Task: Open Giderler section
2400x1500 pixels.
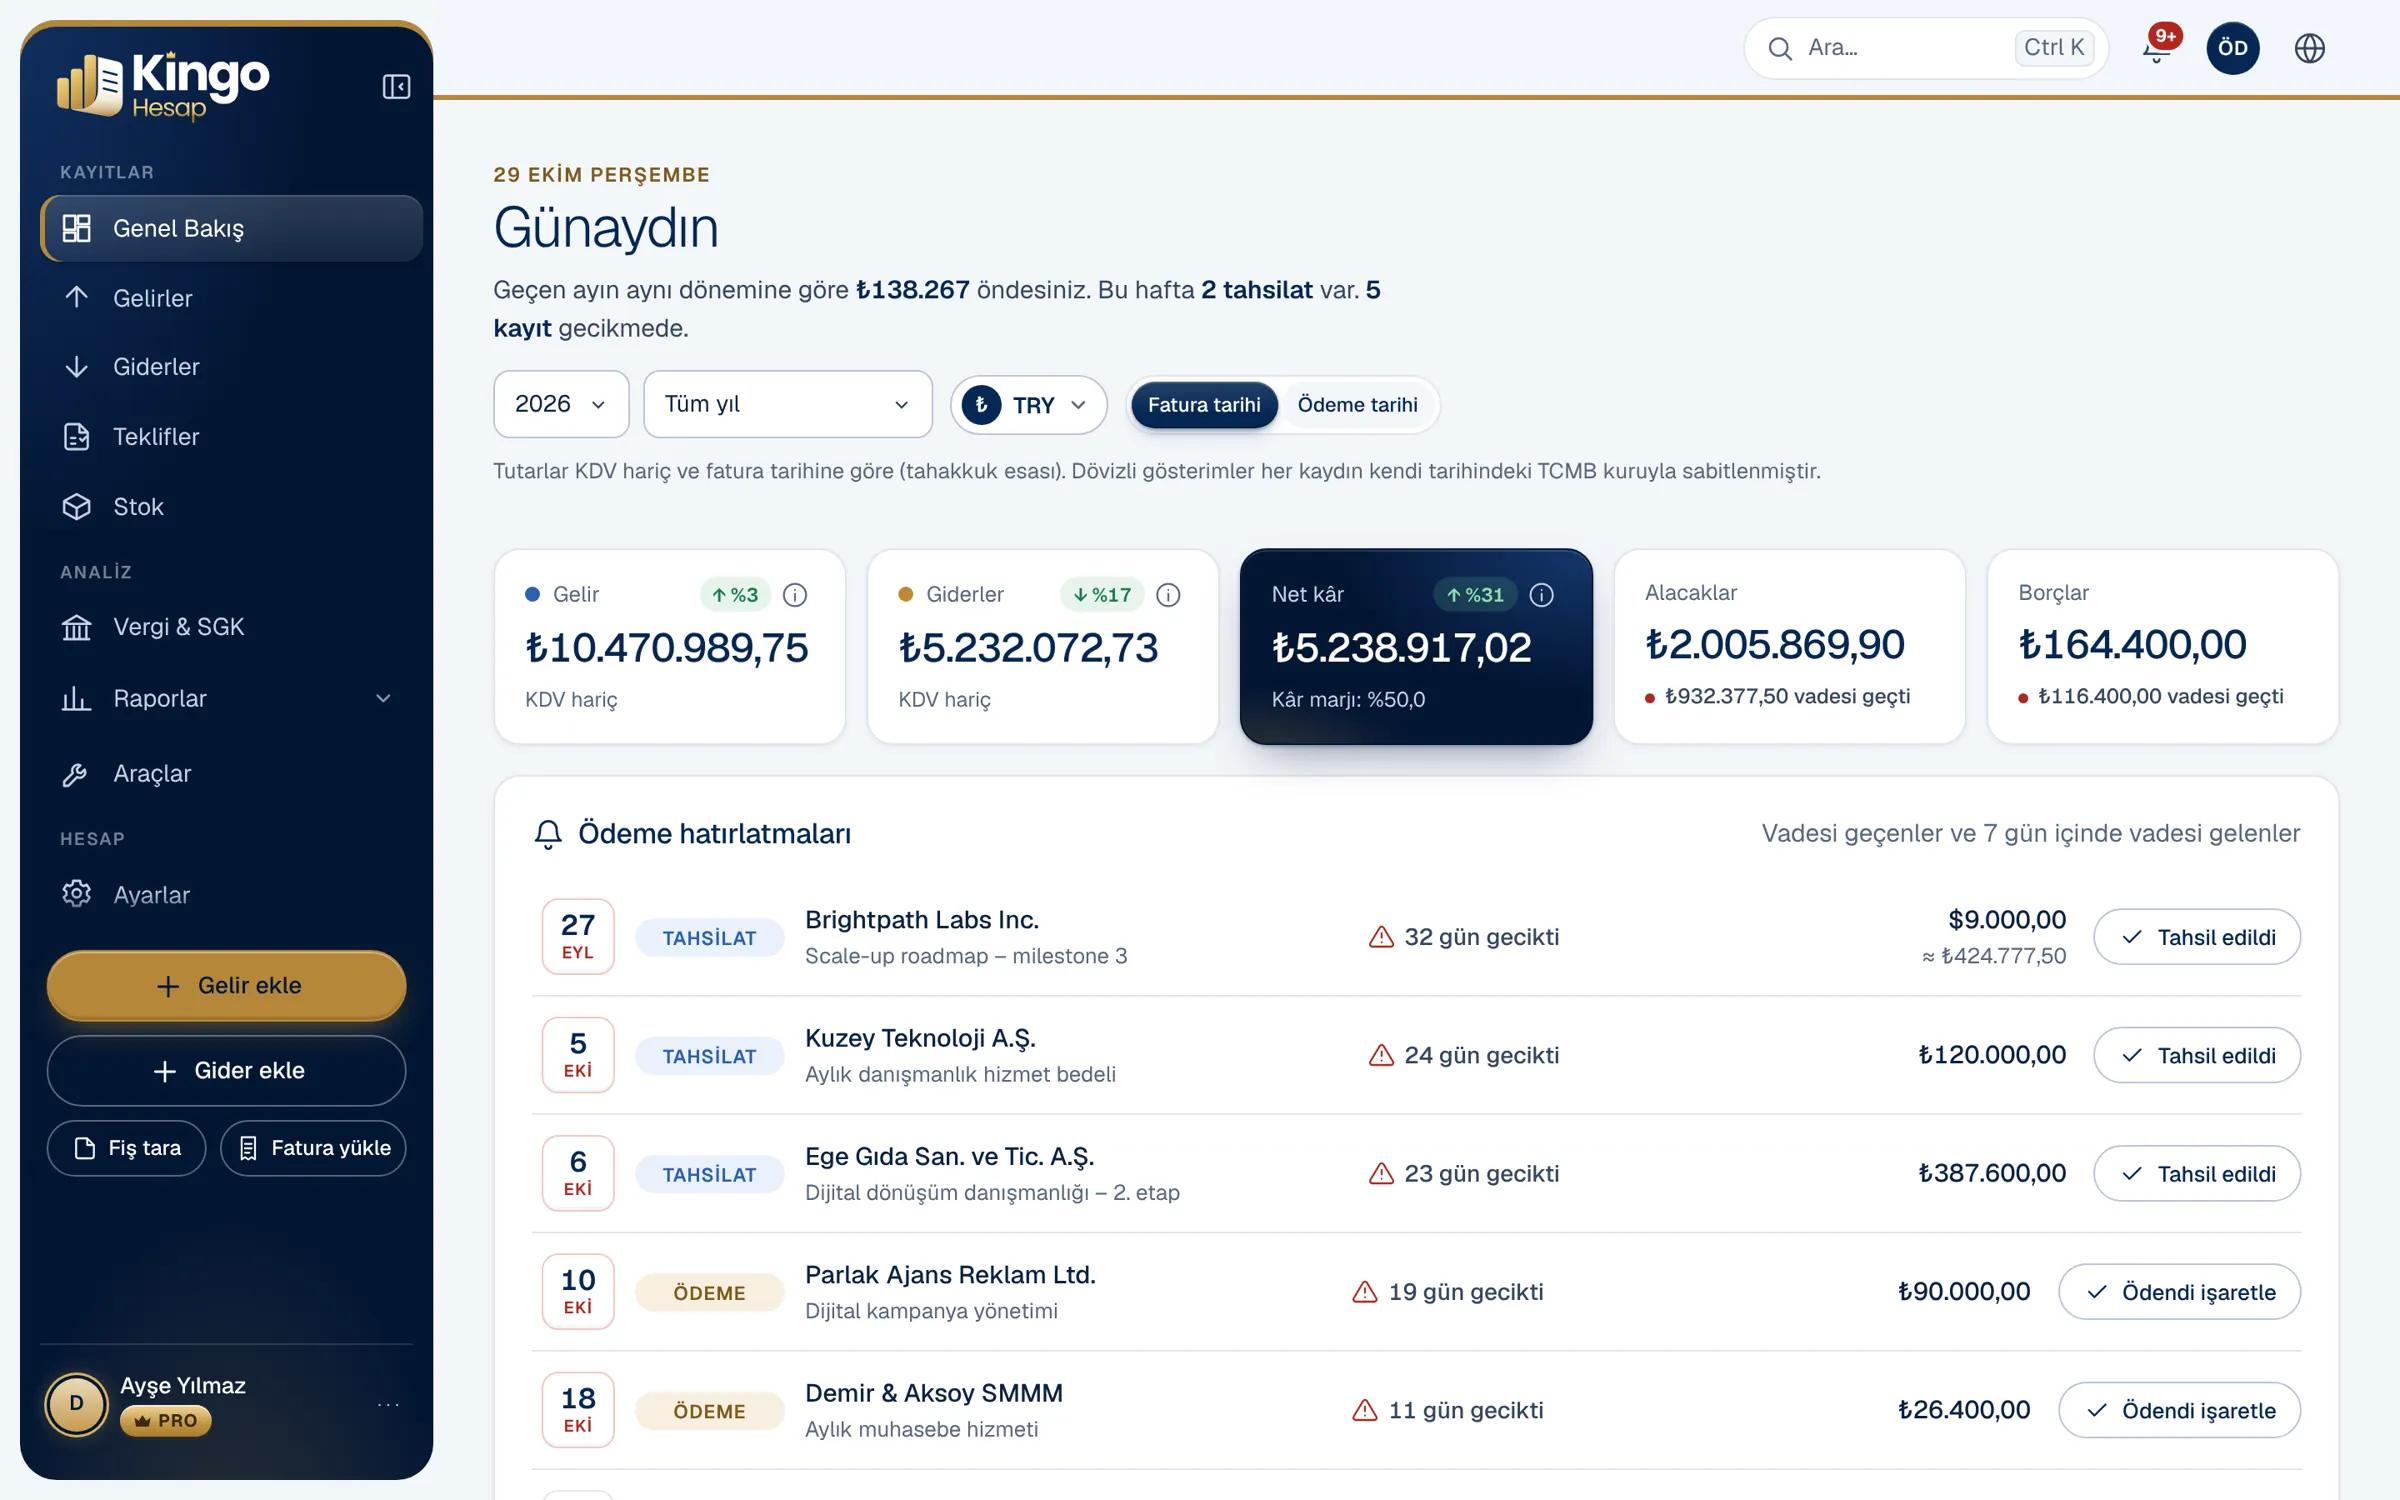Action: pos(232,367)
